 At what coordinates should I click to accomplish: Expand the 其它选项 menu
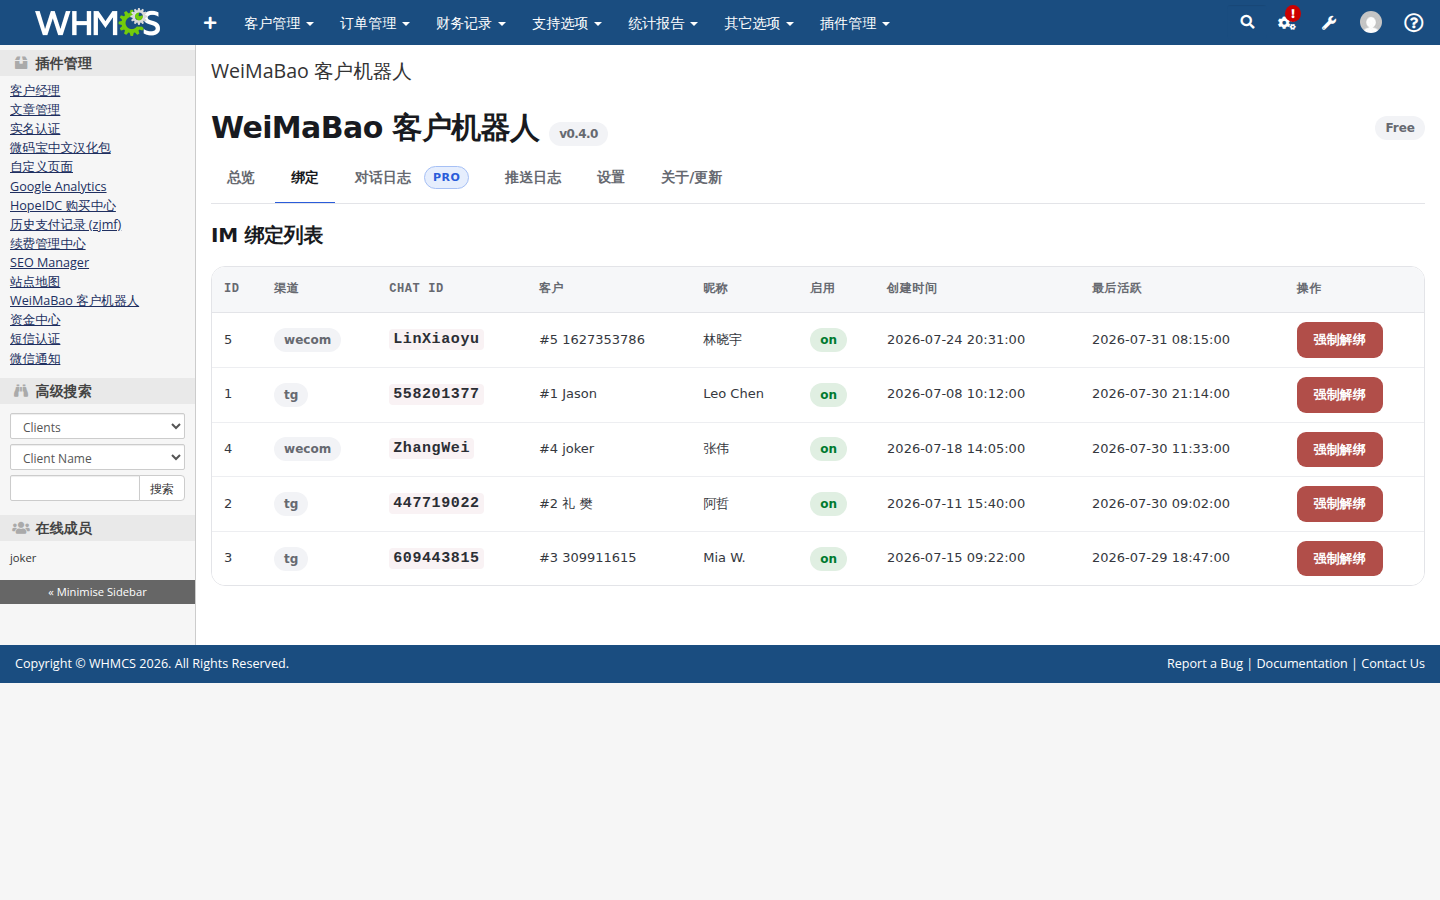tap(759, 23)
